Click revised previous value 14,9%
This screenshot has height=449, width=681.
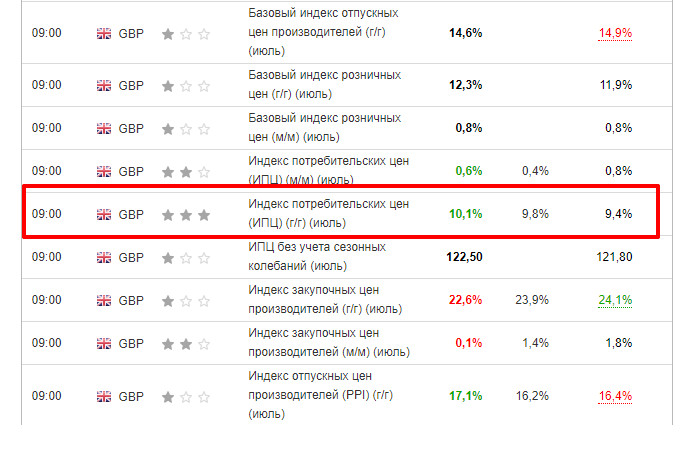(615, 33)
